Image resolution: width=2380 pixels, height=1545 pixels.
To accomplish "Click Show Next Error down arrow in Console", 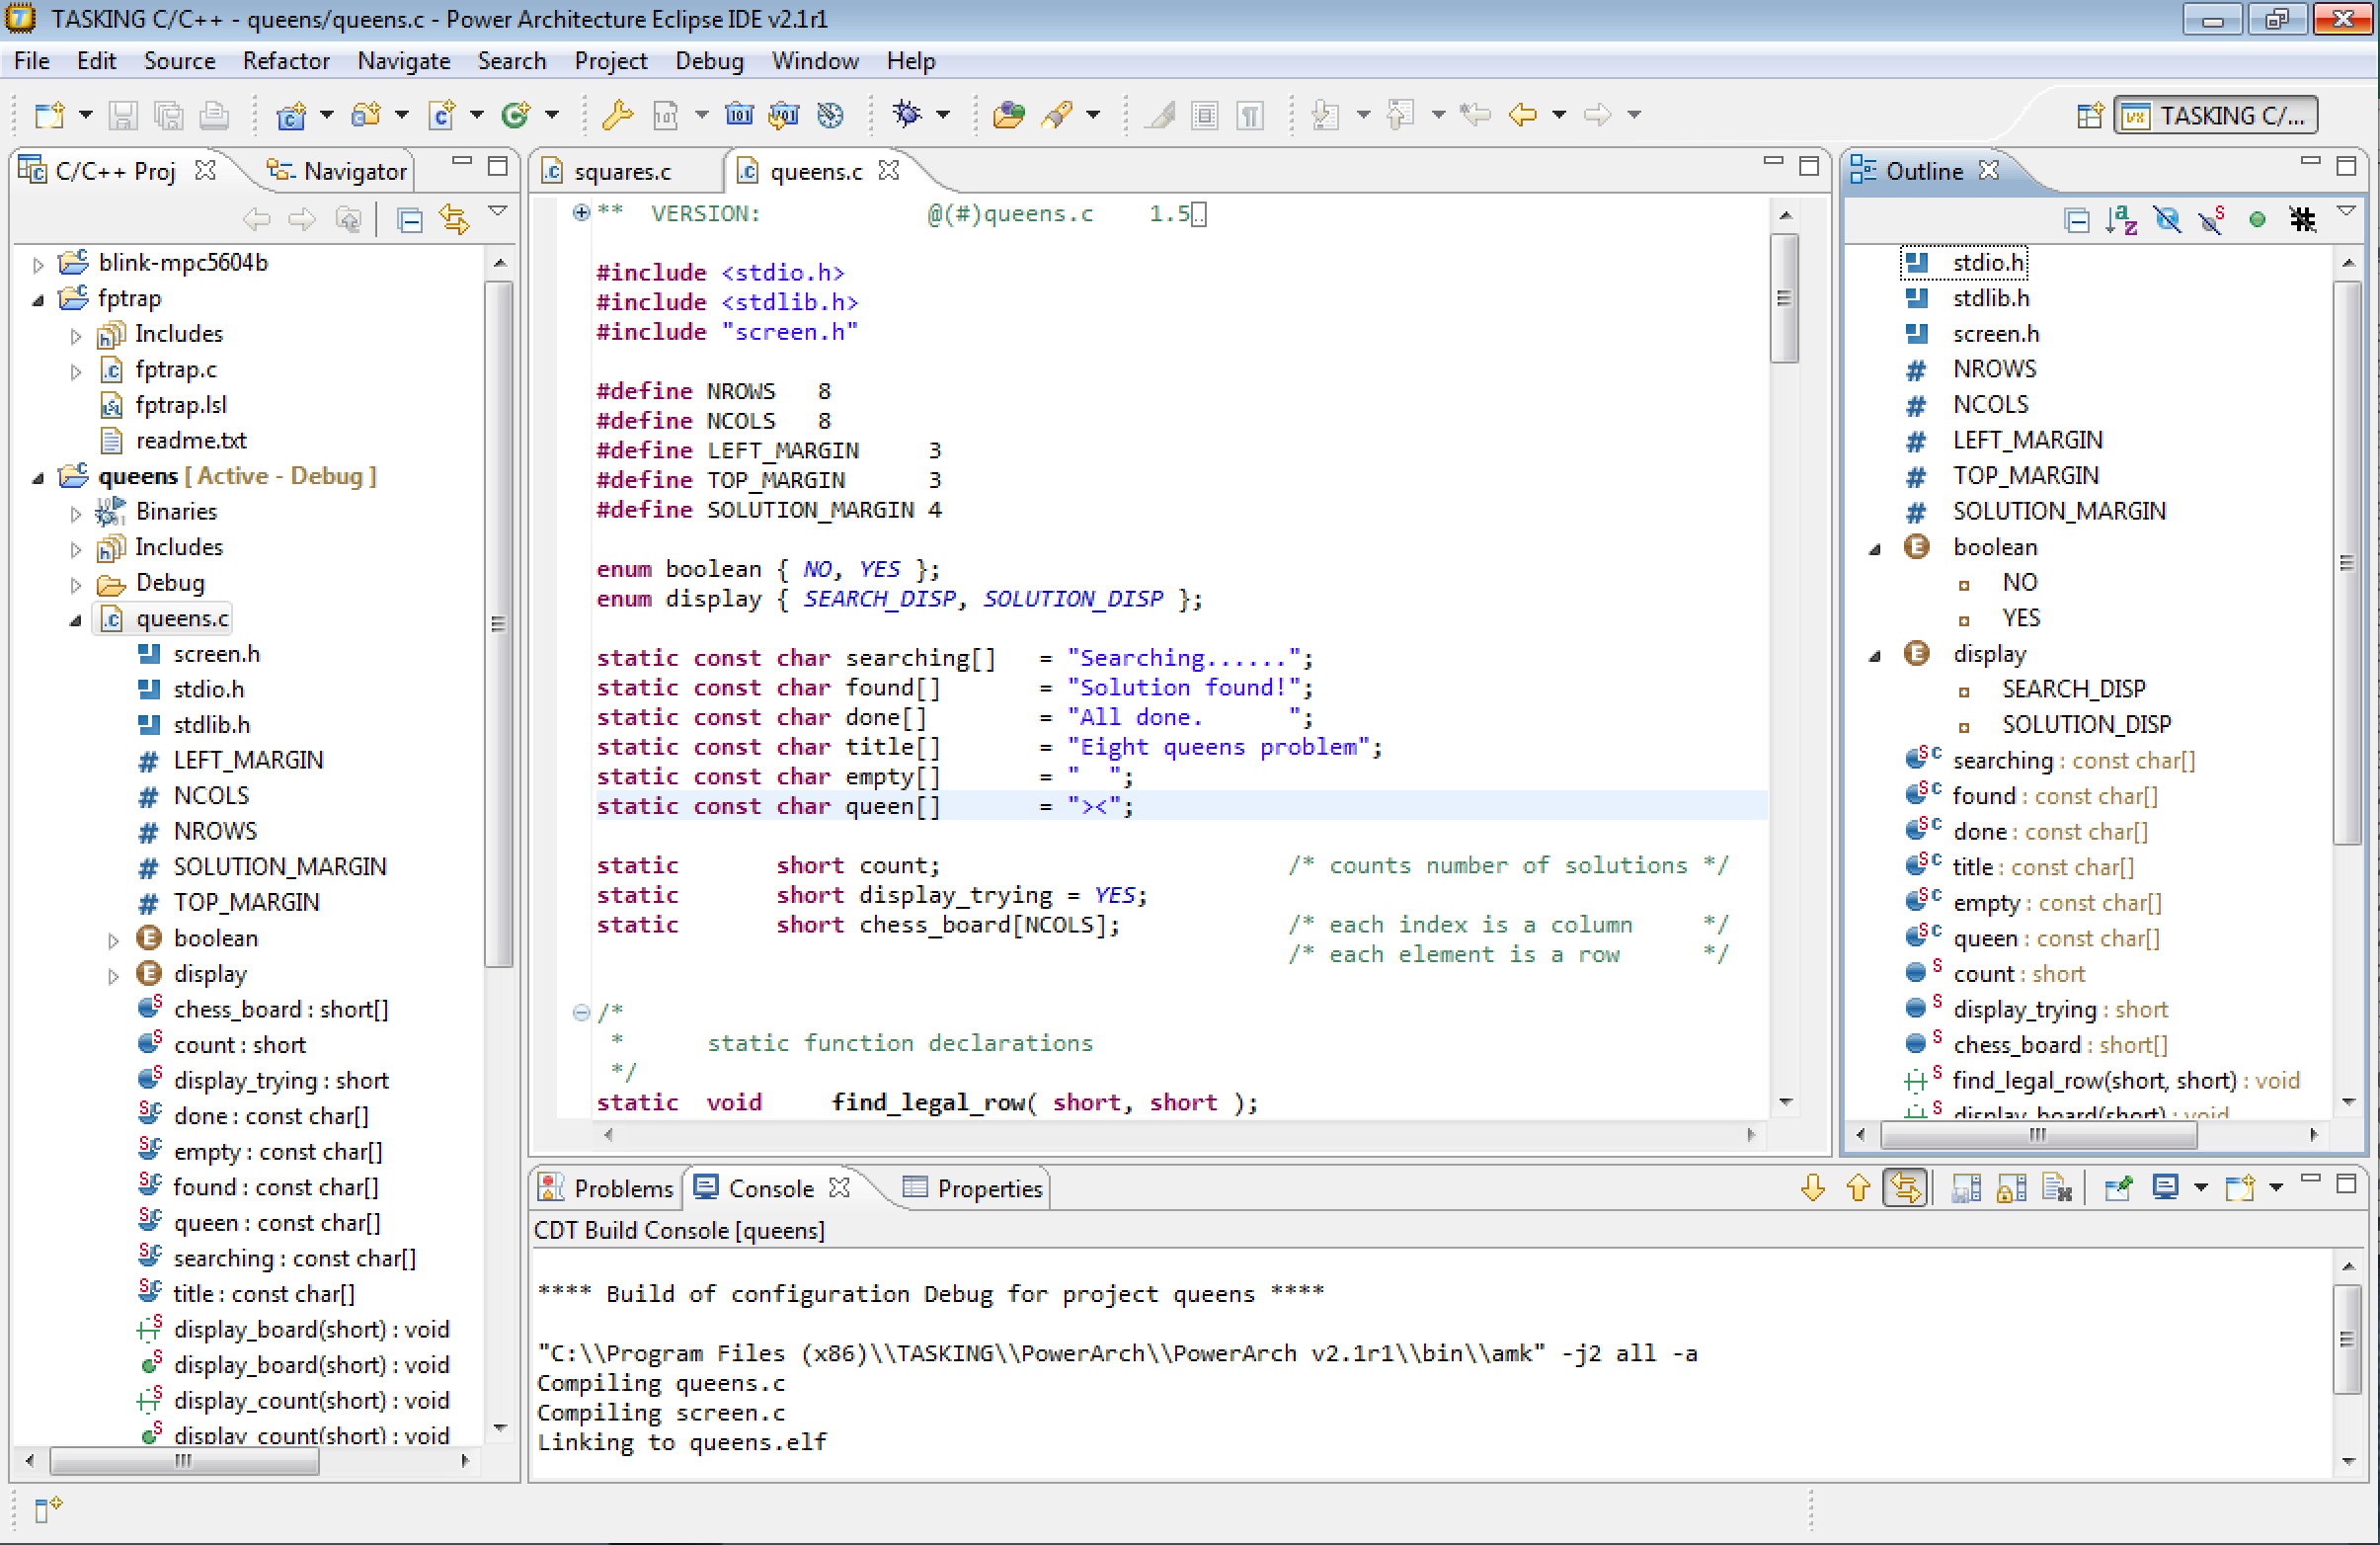I will tap(1813, 1189).
